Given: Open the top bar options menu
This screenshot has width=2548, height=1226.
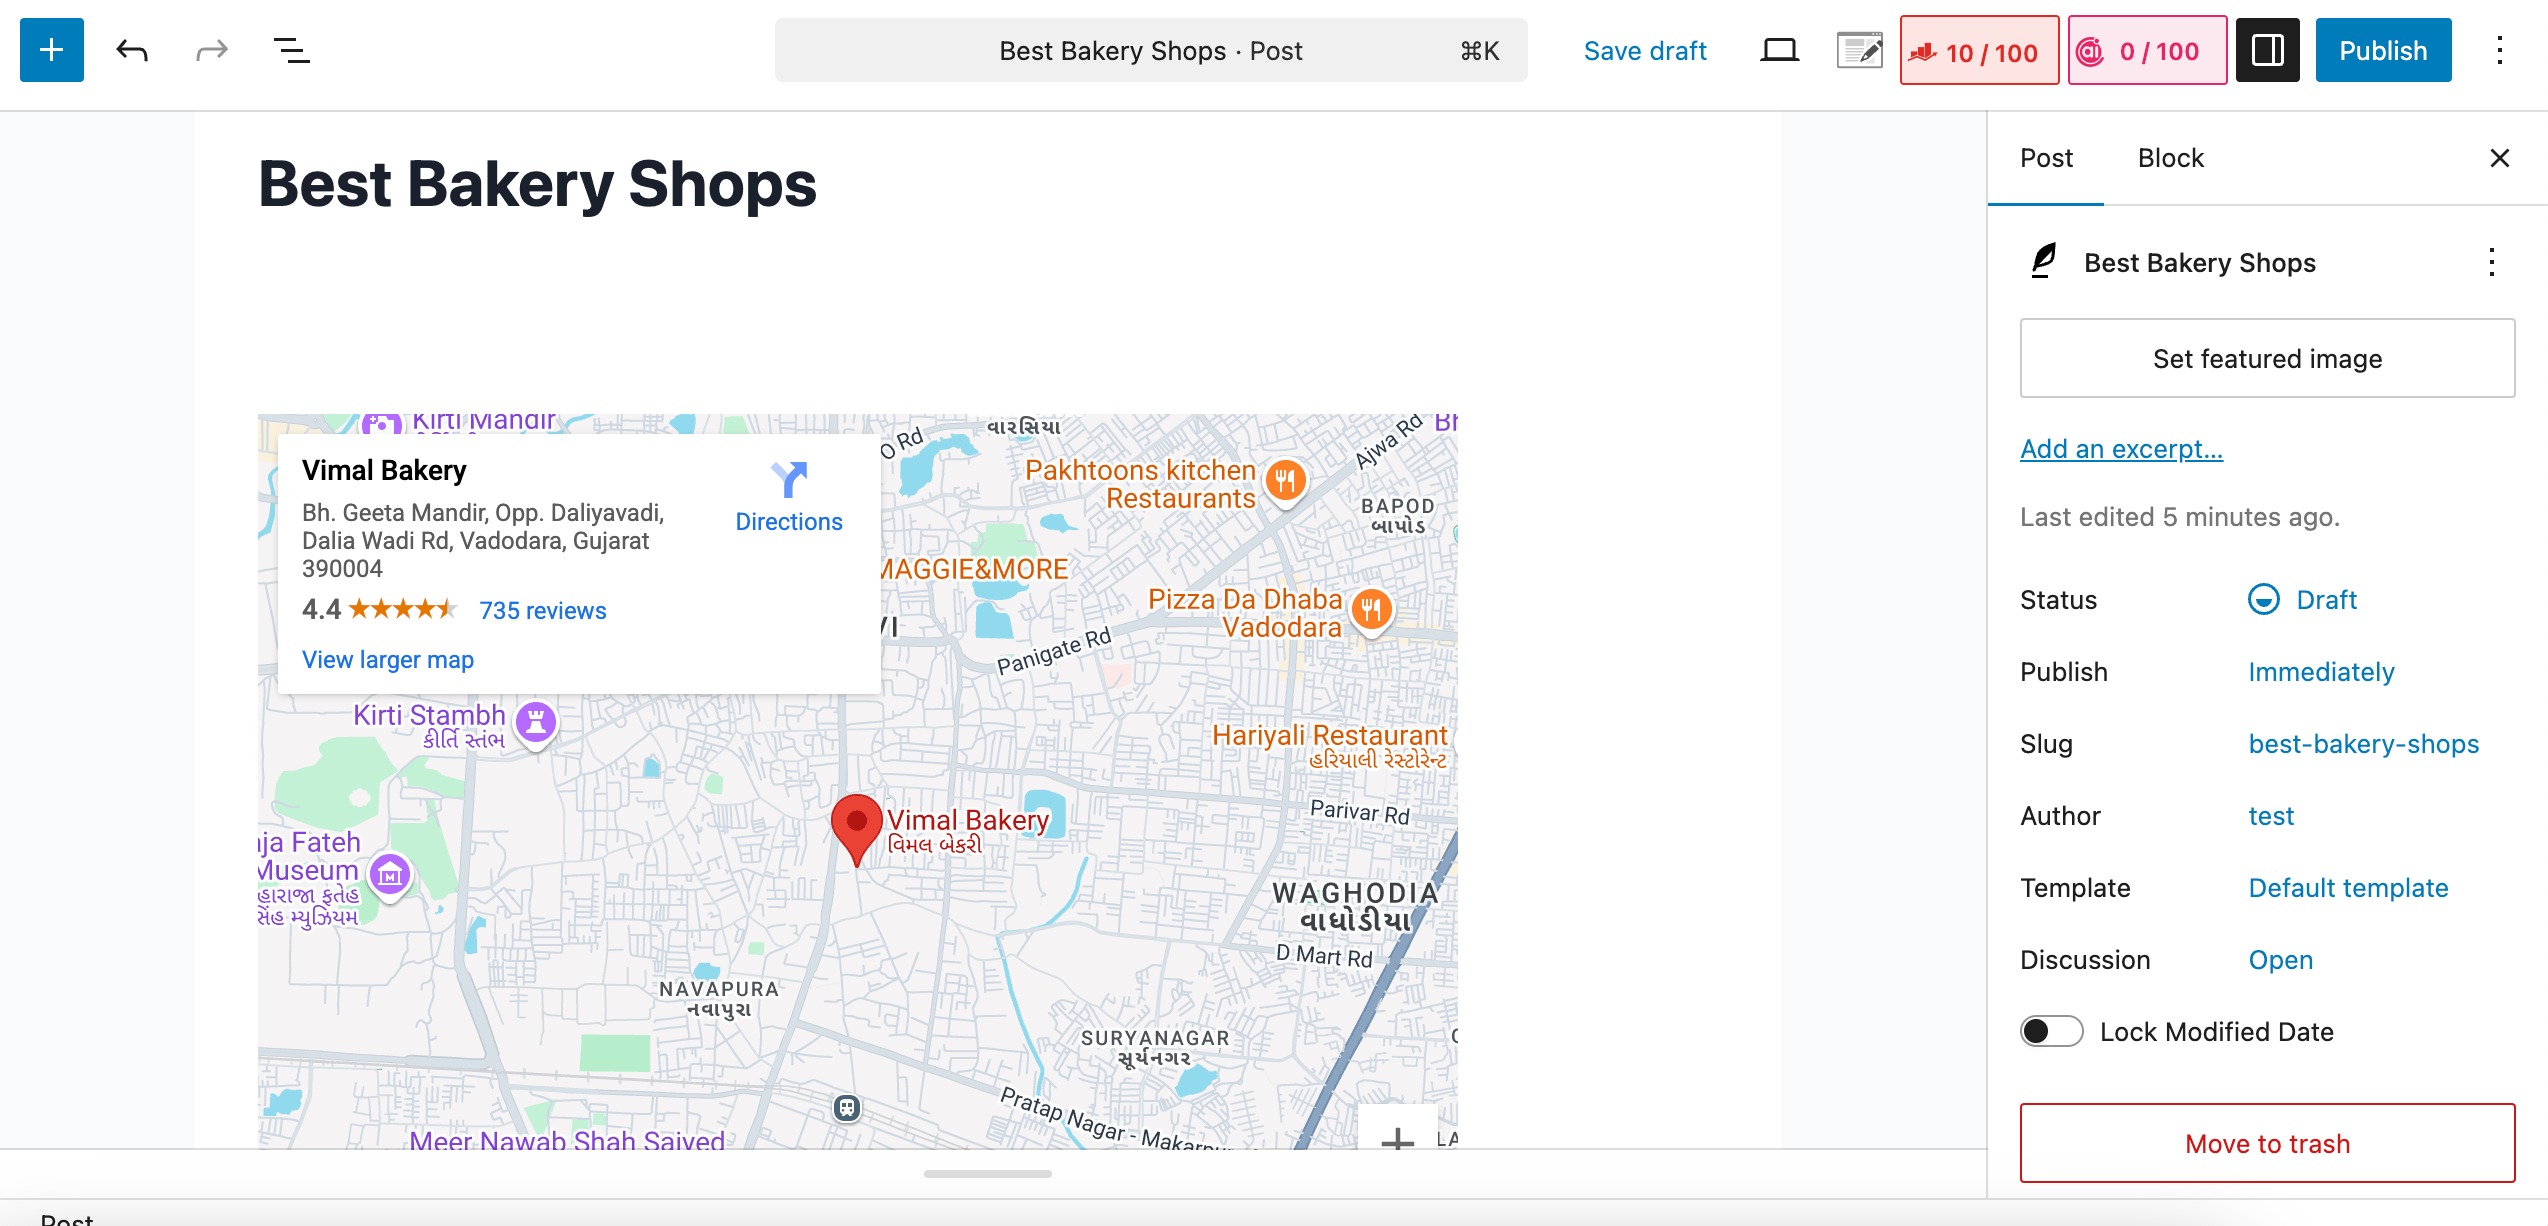Looking at the screenshot, I should [2499, 50].
